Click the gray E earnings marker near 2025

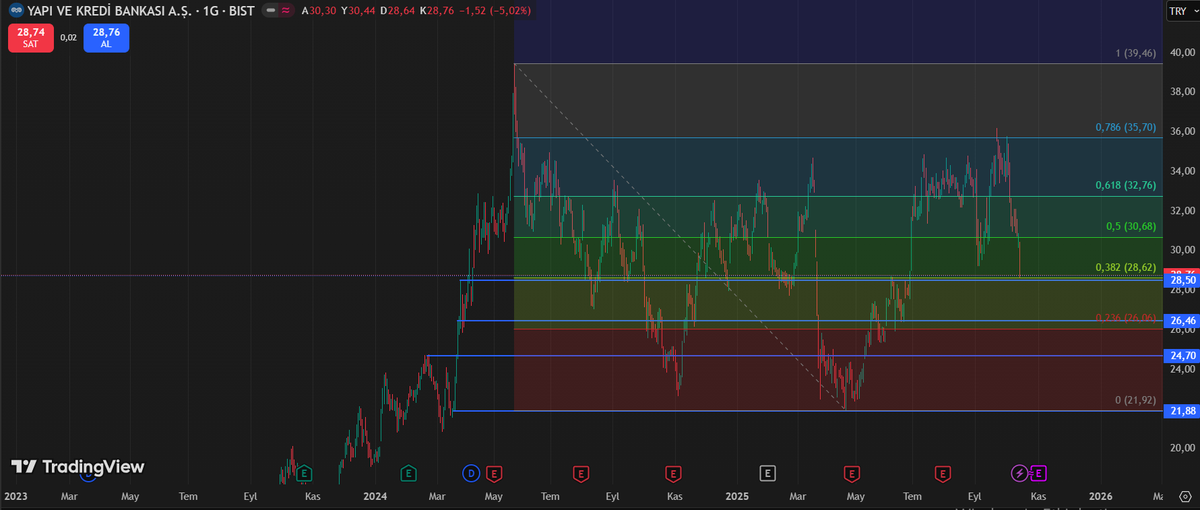point(767,472)
